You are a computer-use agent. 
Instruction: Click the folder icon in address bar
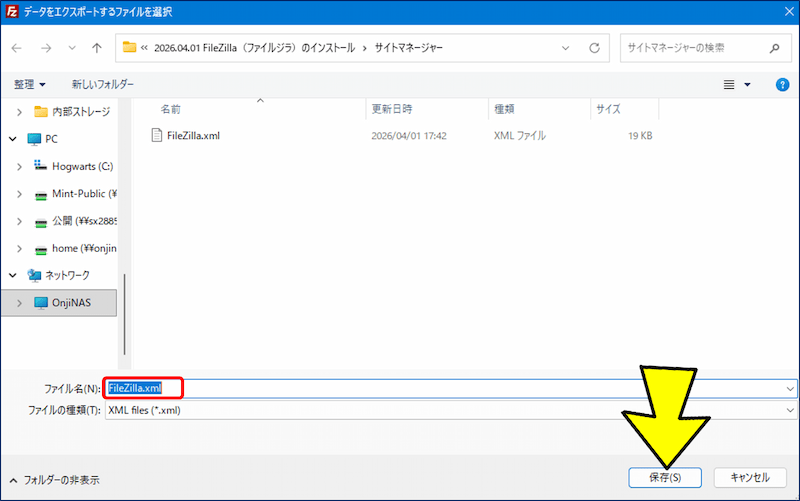point(130,47)
